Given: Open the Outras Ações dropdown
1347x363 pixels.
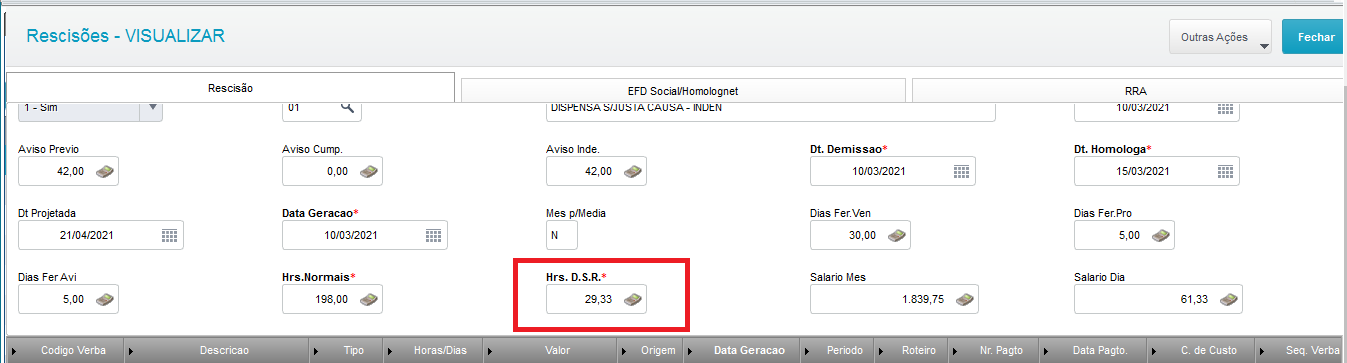Looking at the screenshot, I should click(1221, 37).
